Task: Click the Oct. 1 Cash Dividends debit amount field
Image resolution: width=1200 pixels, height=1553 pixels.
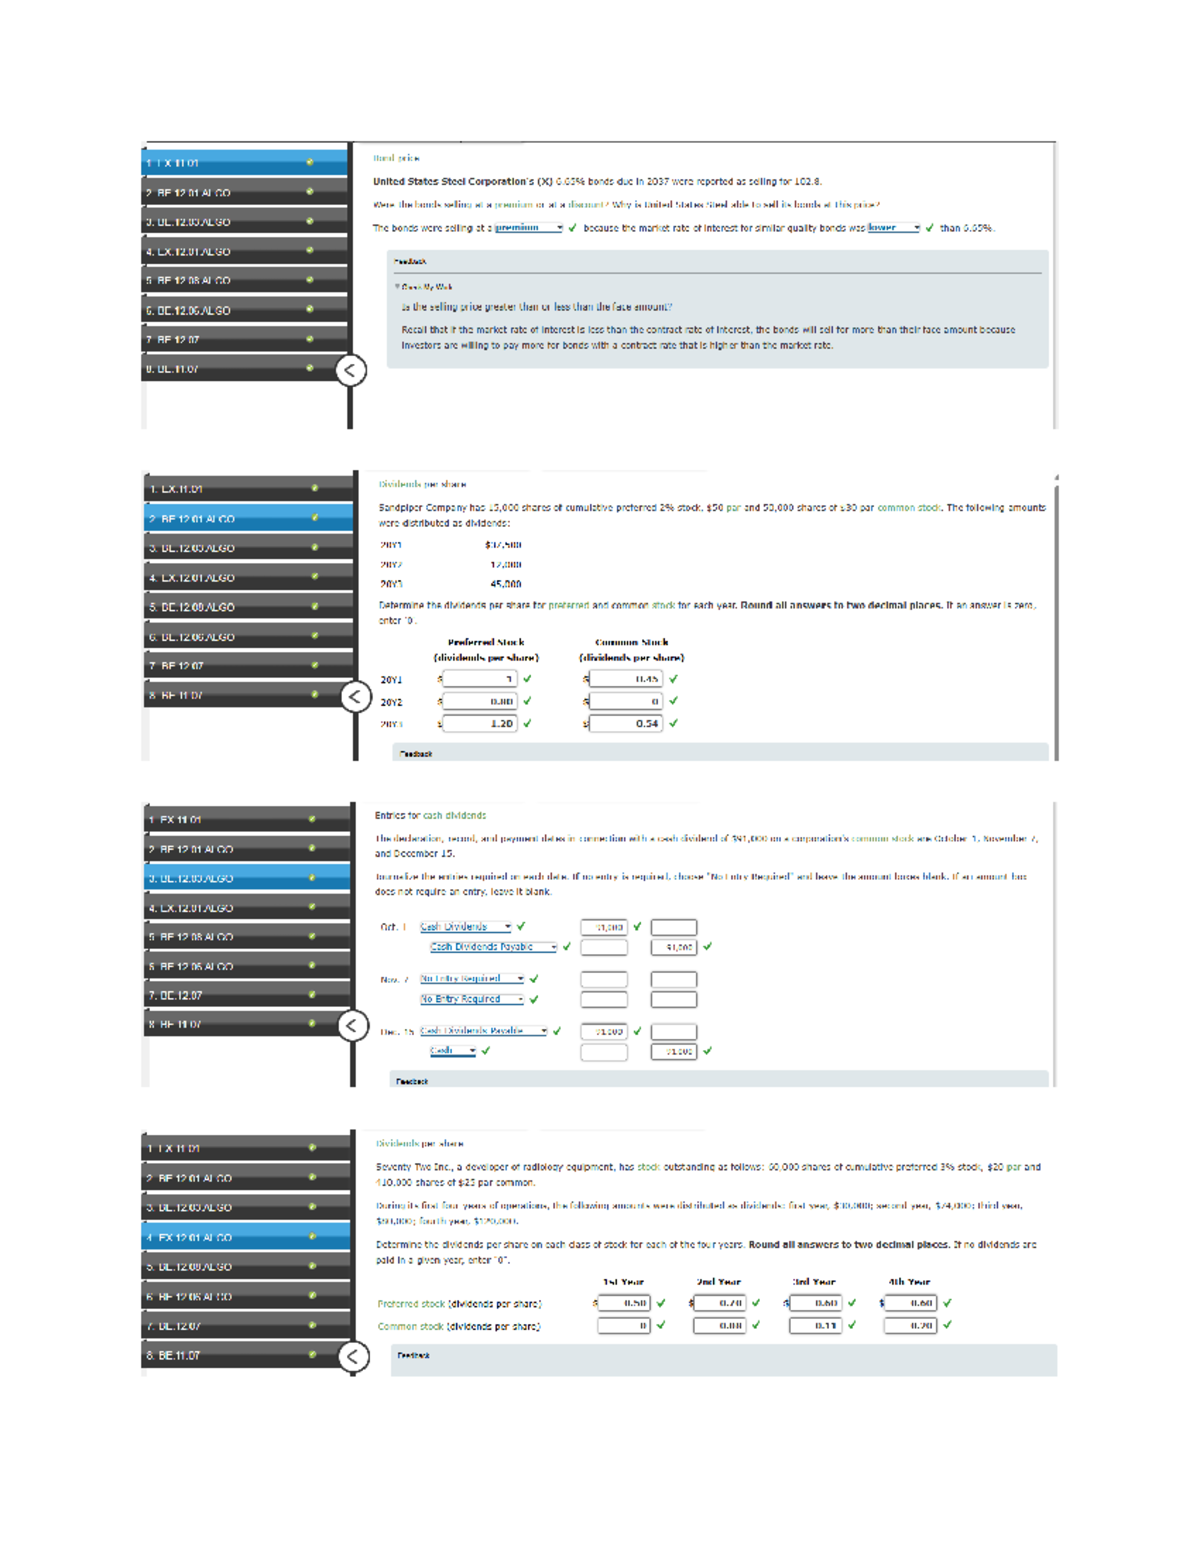Action: [604, 927]
